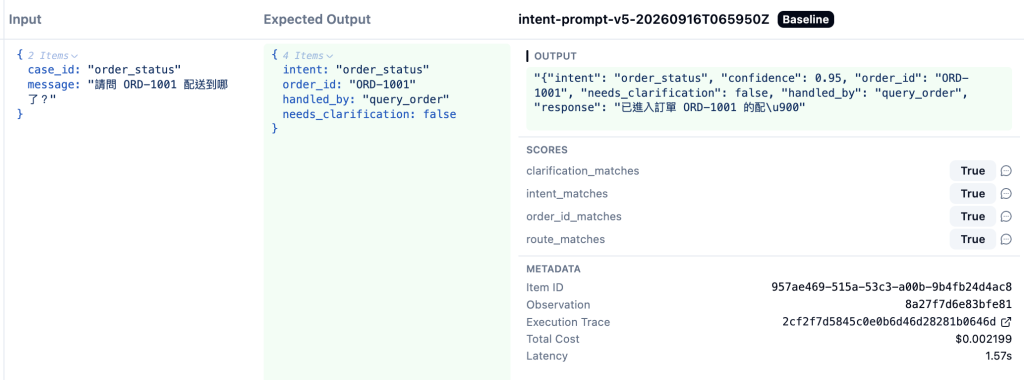The image size is (1024, 380).
Task: Click the route_matches score name
Action: (x=566, y=240)
